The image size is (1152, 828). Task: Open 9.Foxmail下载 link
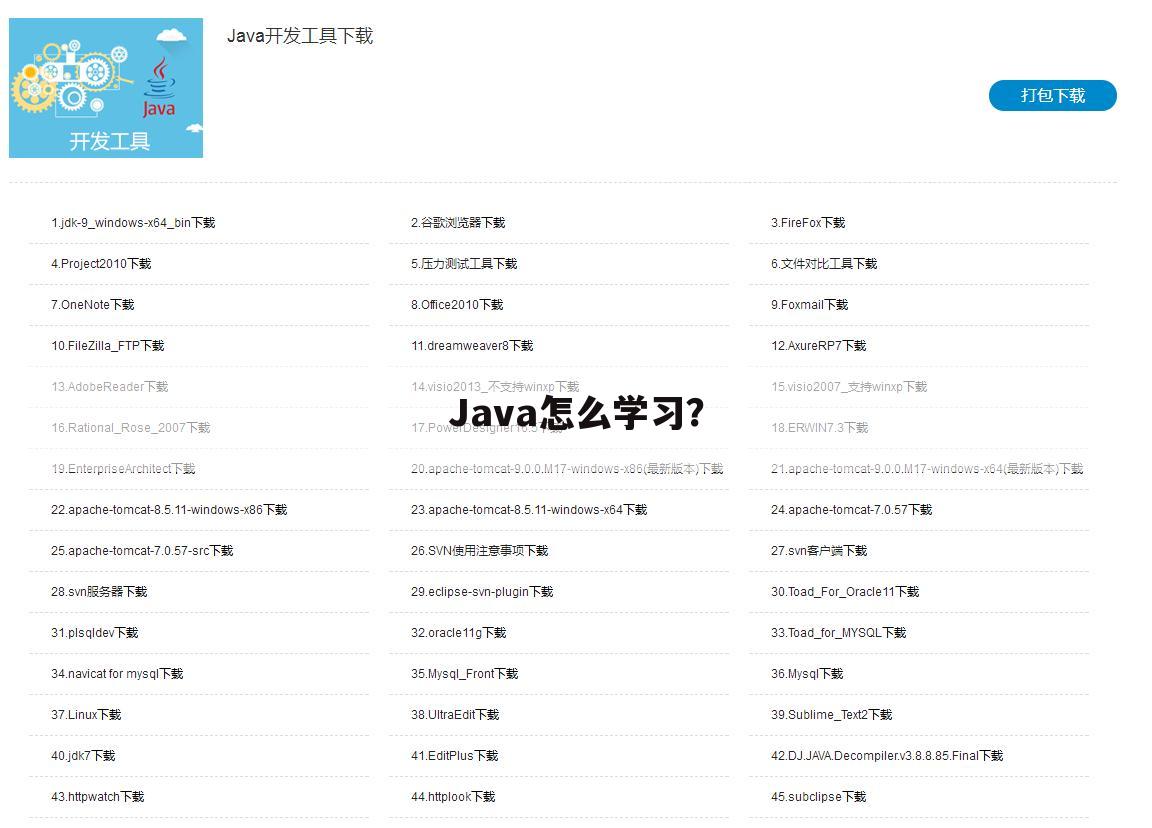[809, 305]
